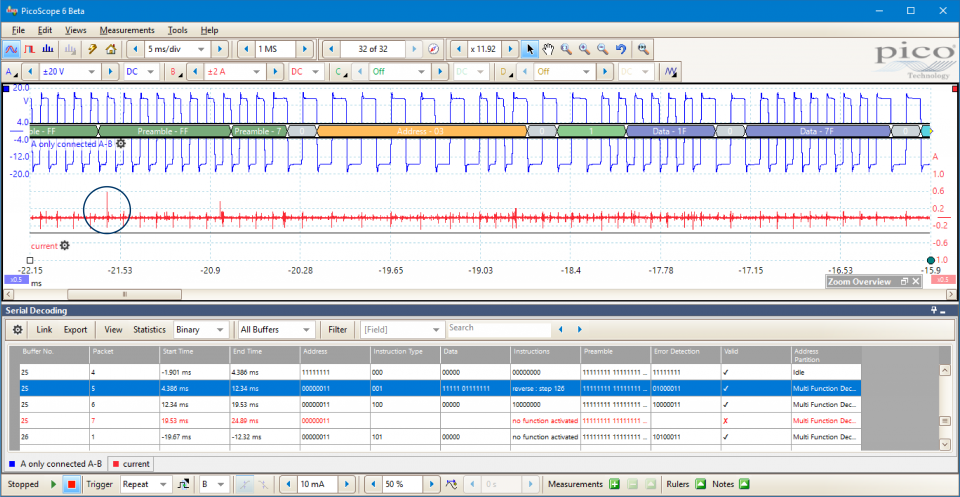960x497 pixels.
Task: Select the Hand pan tool
Action: click(548, 49)
